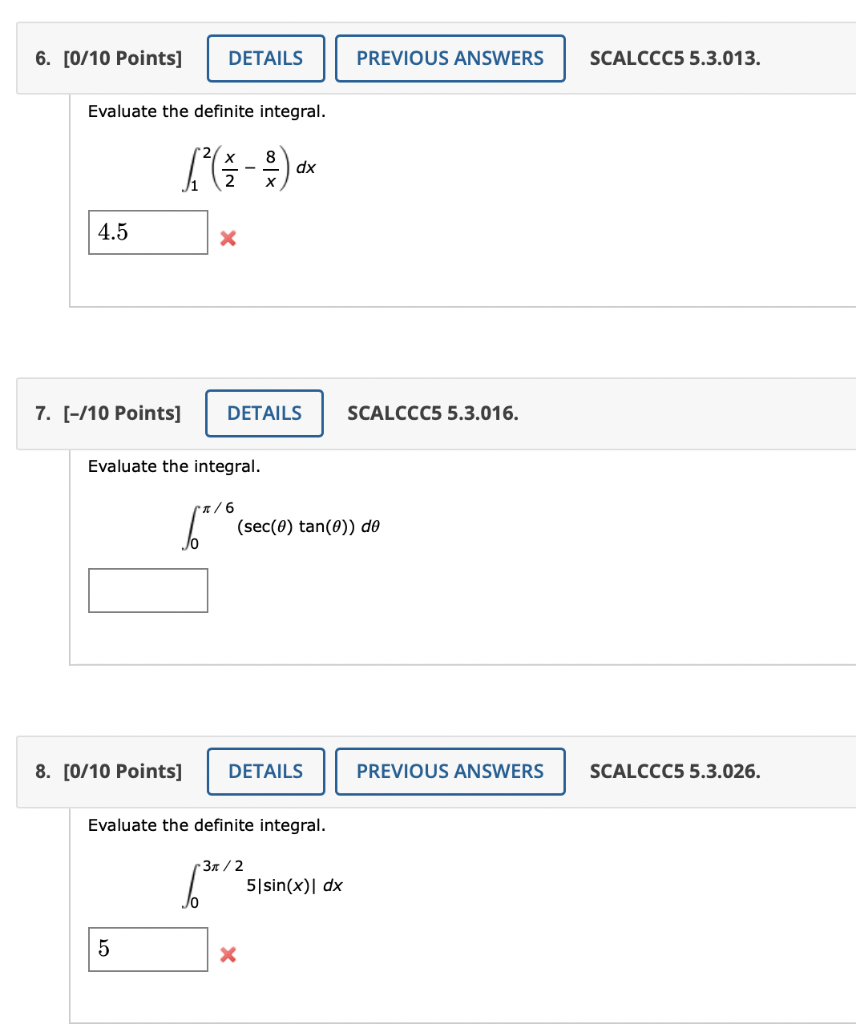Open DETAILS for question 7
856x1024 pixels.
pyautogui.click(x=264, y=413)
